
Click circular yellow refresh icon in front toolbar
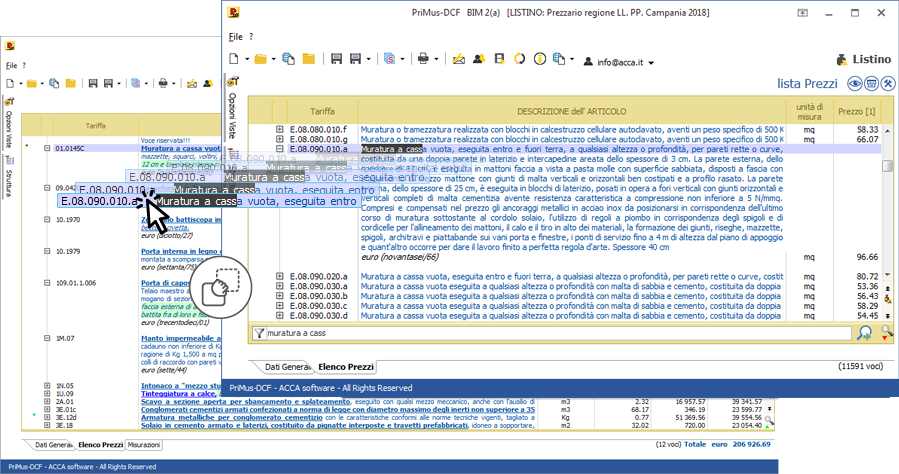tap(519, 58)
